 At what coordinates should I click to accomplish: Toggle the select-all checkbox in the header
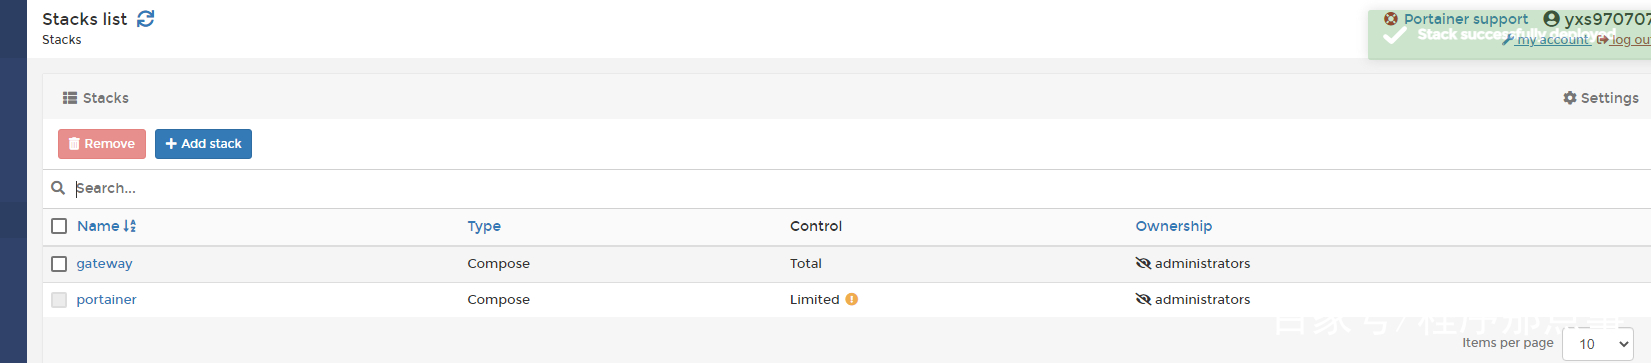coord(59,226)
